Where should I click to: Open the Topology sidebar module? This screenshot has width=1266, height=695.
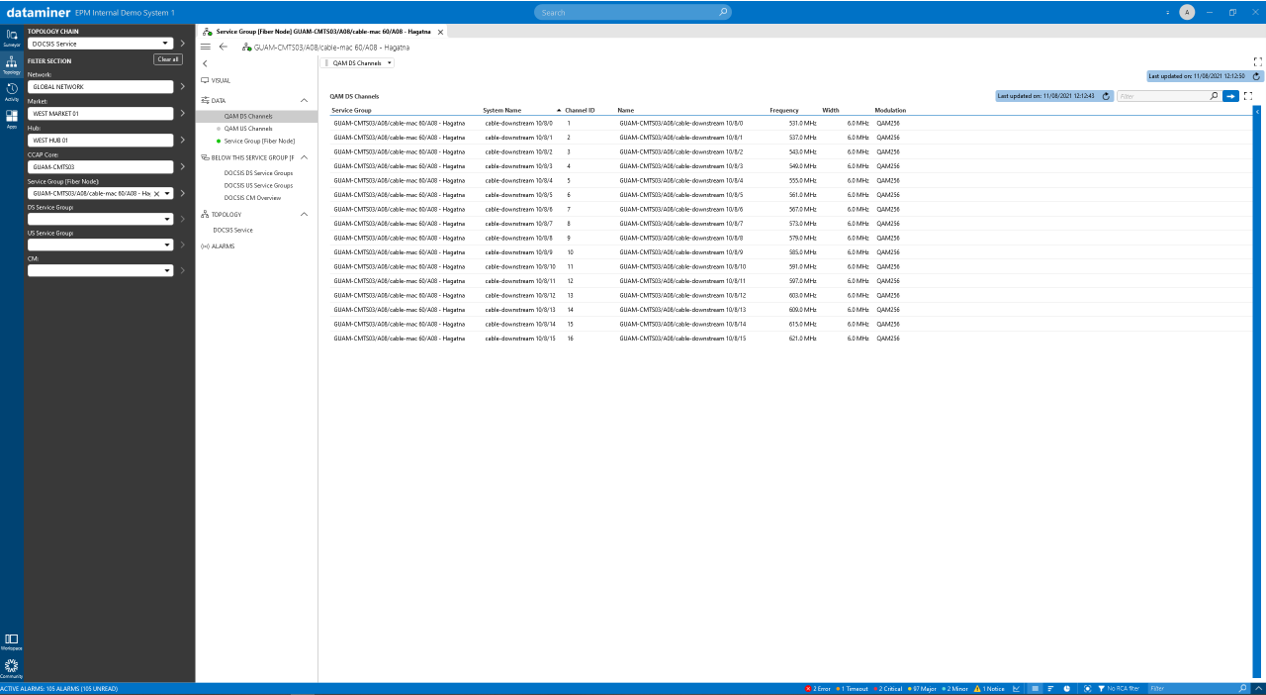12,64
